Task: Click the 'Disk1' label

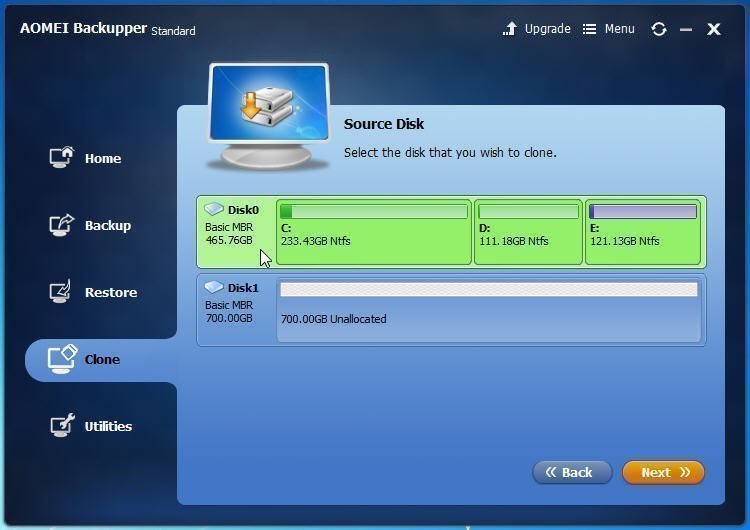Action: 243,288
